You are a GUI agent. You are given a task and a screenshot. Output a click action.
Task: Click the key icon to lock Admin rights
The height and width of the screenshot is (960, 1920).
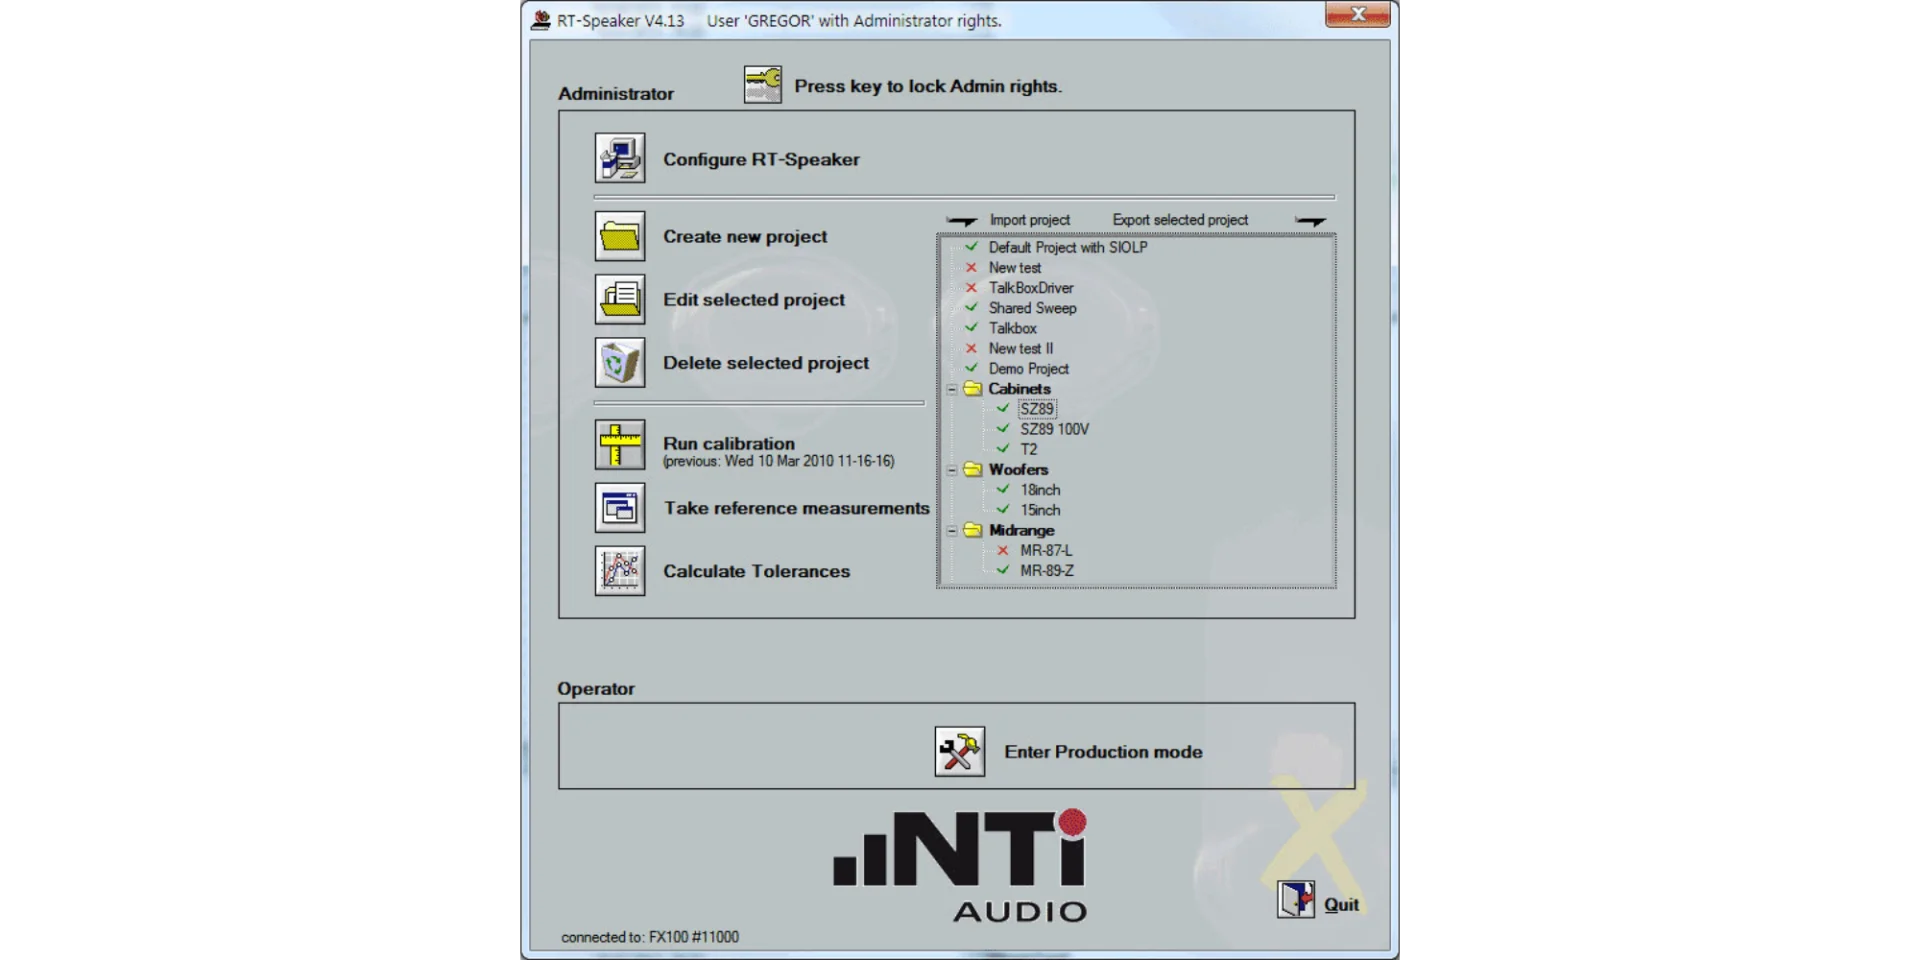762,85
